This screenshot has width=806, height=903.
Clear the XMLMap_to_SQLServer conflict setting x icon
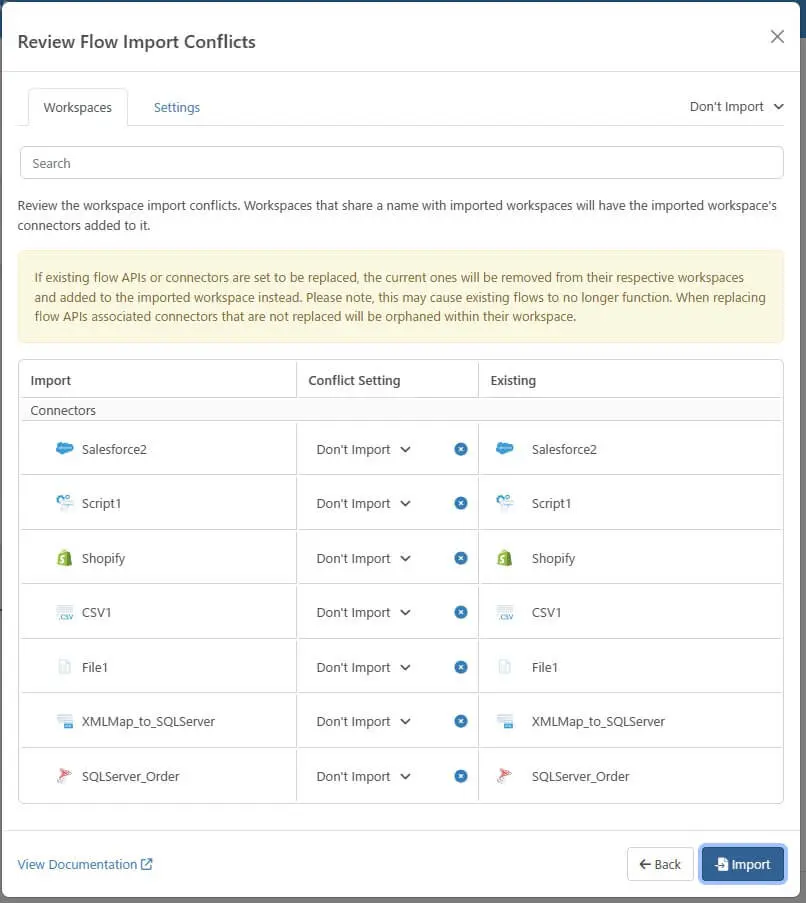click(461, 721)
